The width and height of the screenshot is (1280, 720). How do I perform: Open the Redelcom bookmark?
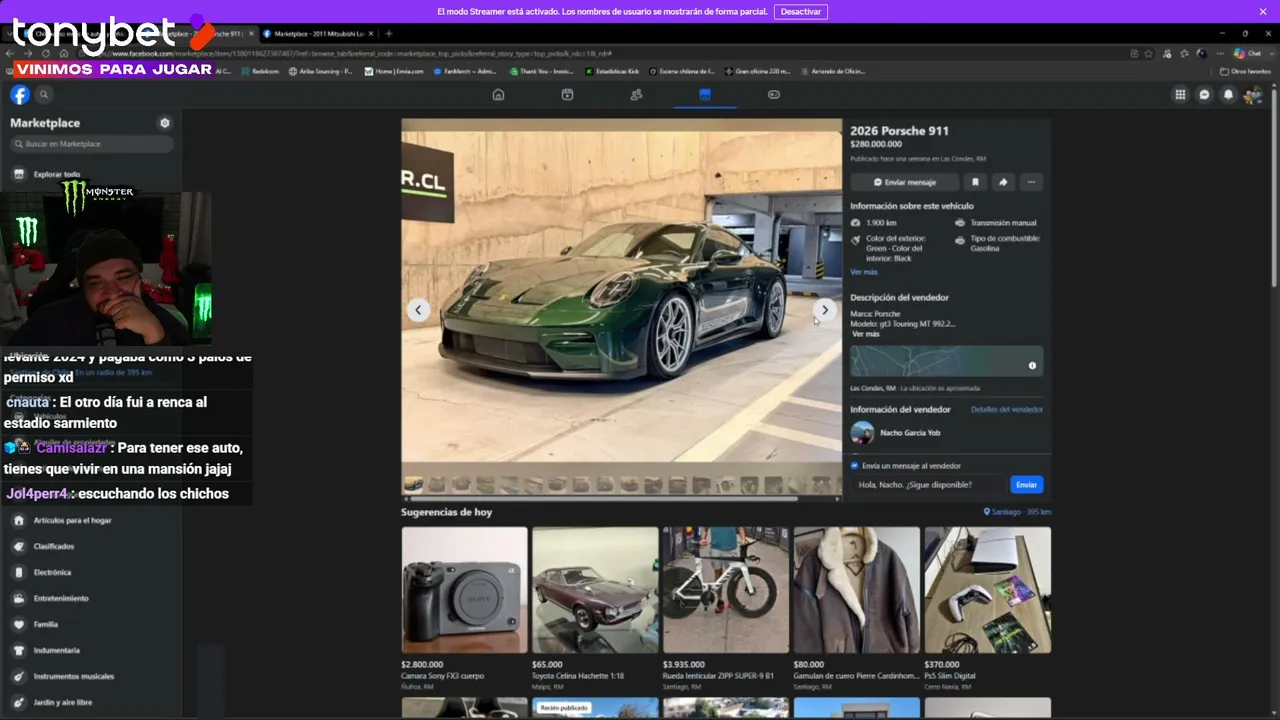260,71
